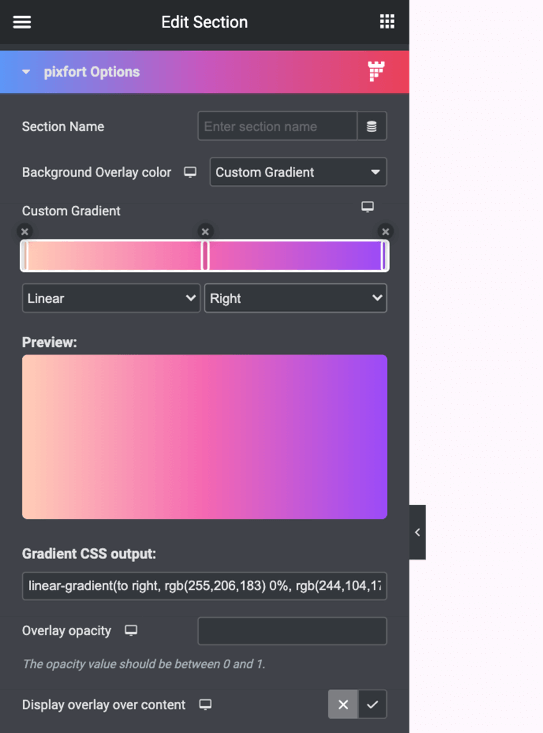Open the widgets grid icon
Screen dimensions: 543x733
[x=387, y=22]
